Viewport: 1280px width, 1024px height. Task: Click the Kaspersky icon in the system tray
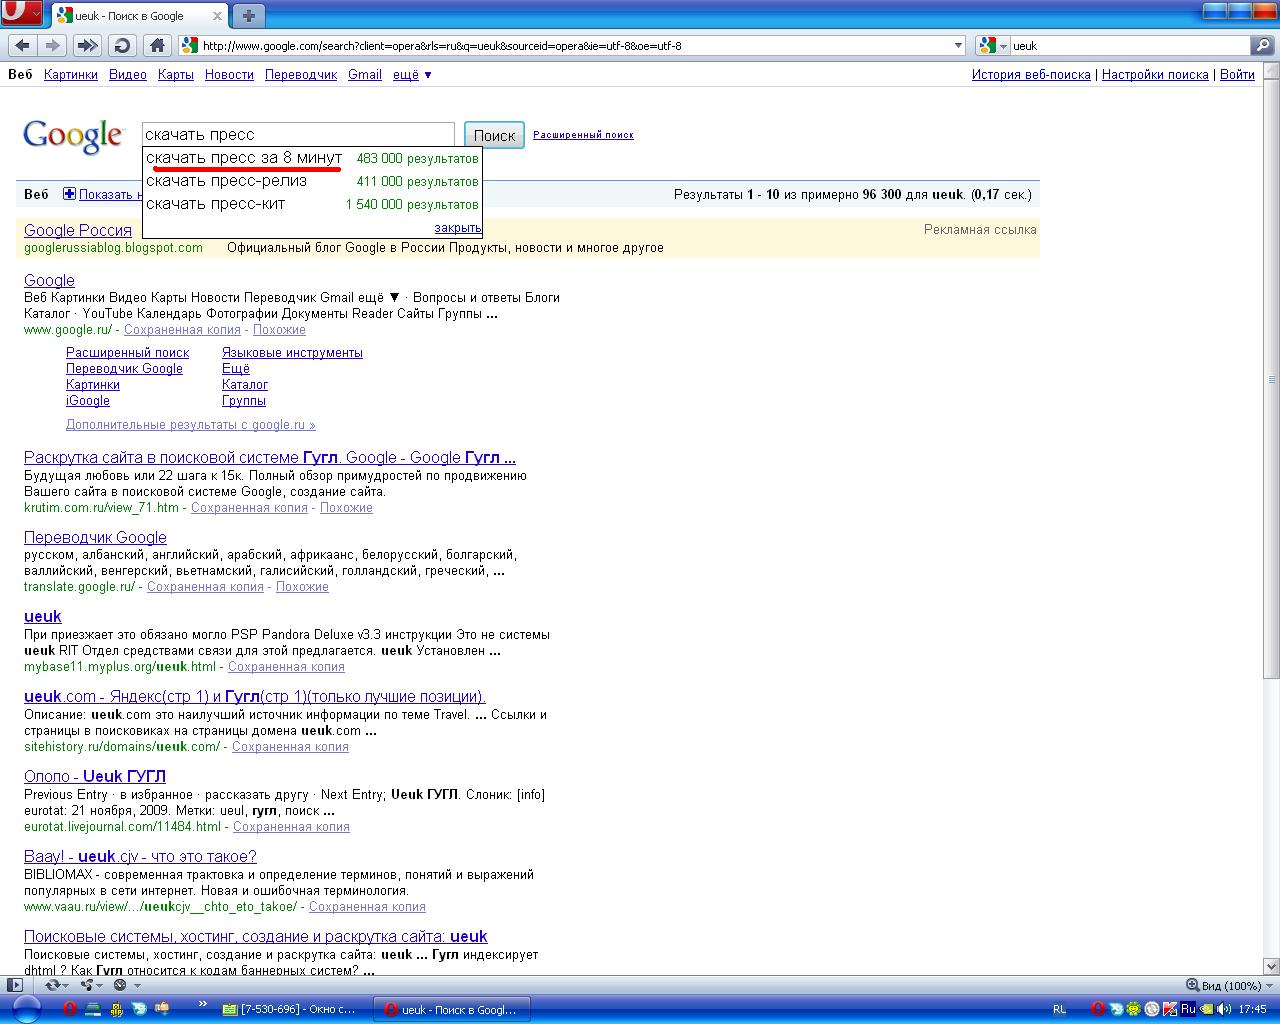[x=1170, y=1009]
